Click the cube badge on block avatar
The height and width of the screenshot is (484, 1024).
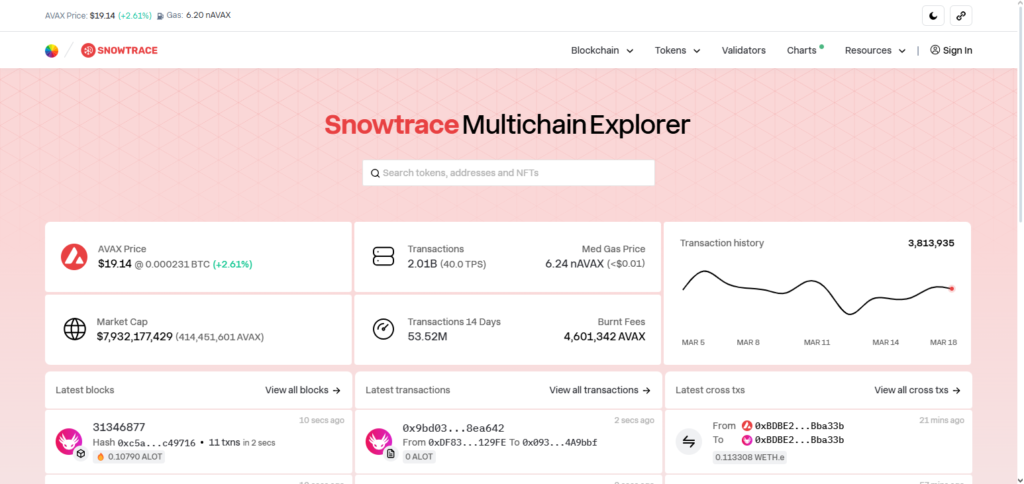(81, 453)
